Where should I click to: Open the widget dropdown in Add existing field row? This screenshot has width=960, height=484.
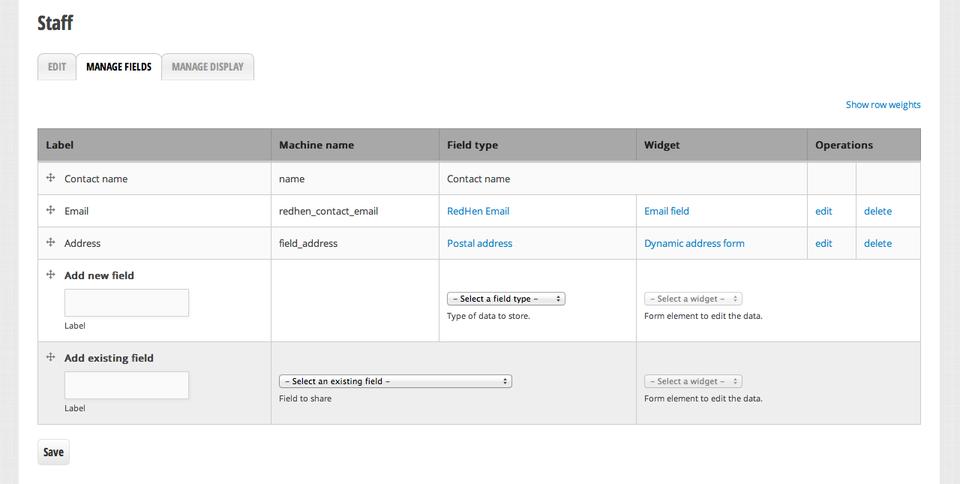[x=693, y=381]
